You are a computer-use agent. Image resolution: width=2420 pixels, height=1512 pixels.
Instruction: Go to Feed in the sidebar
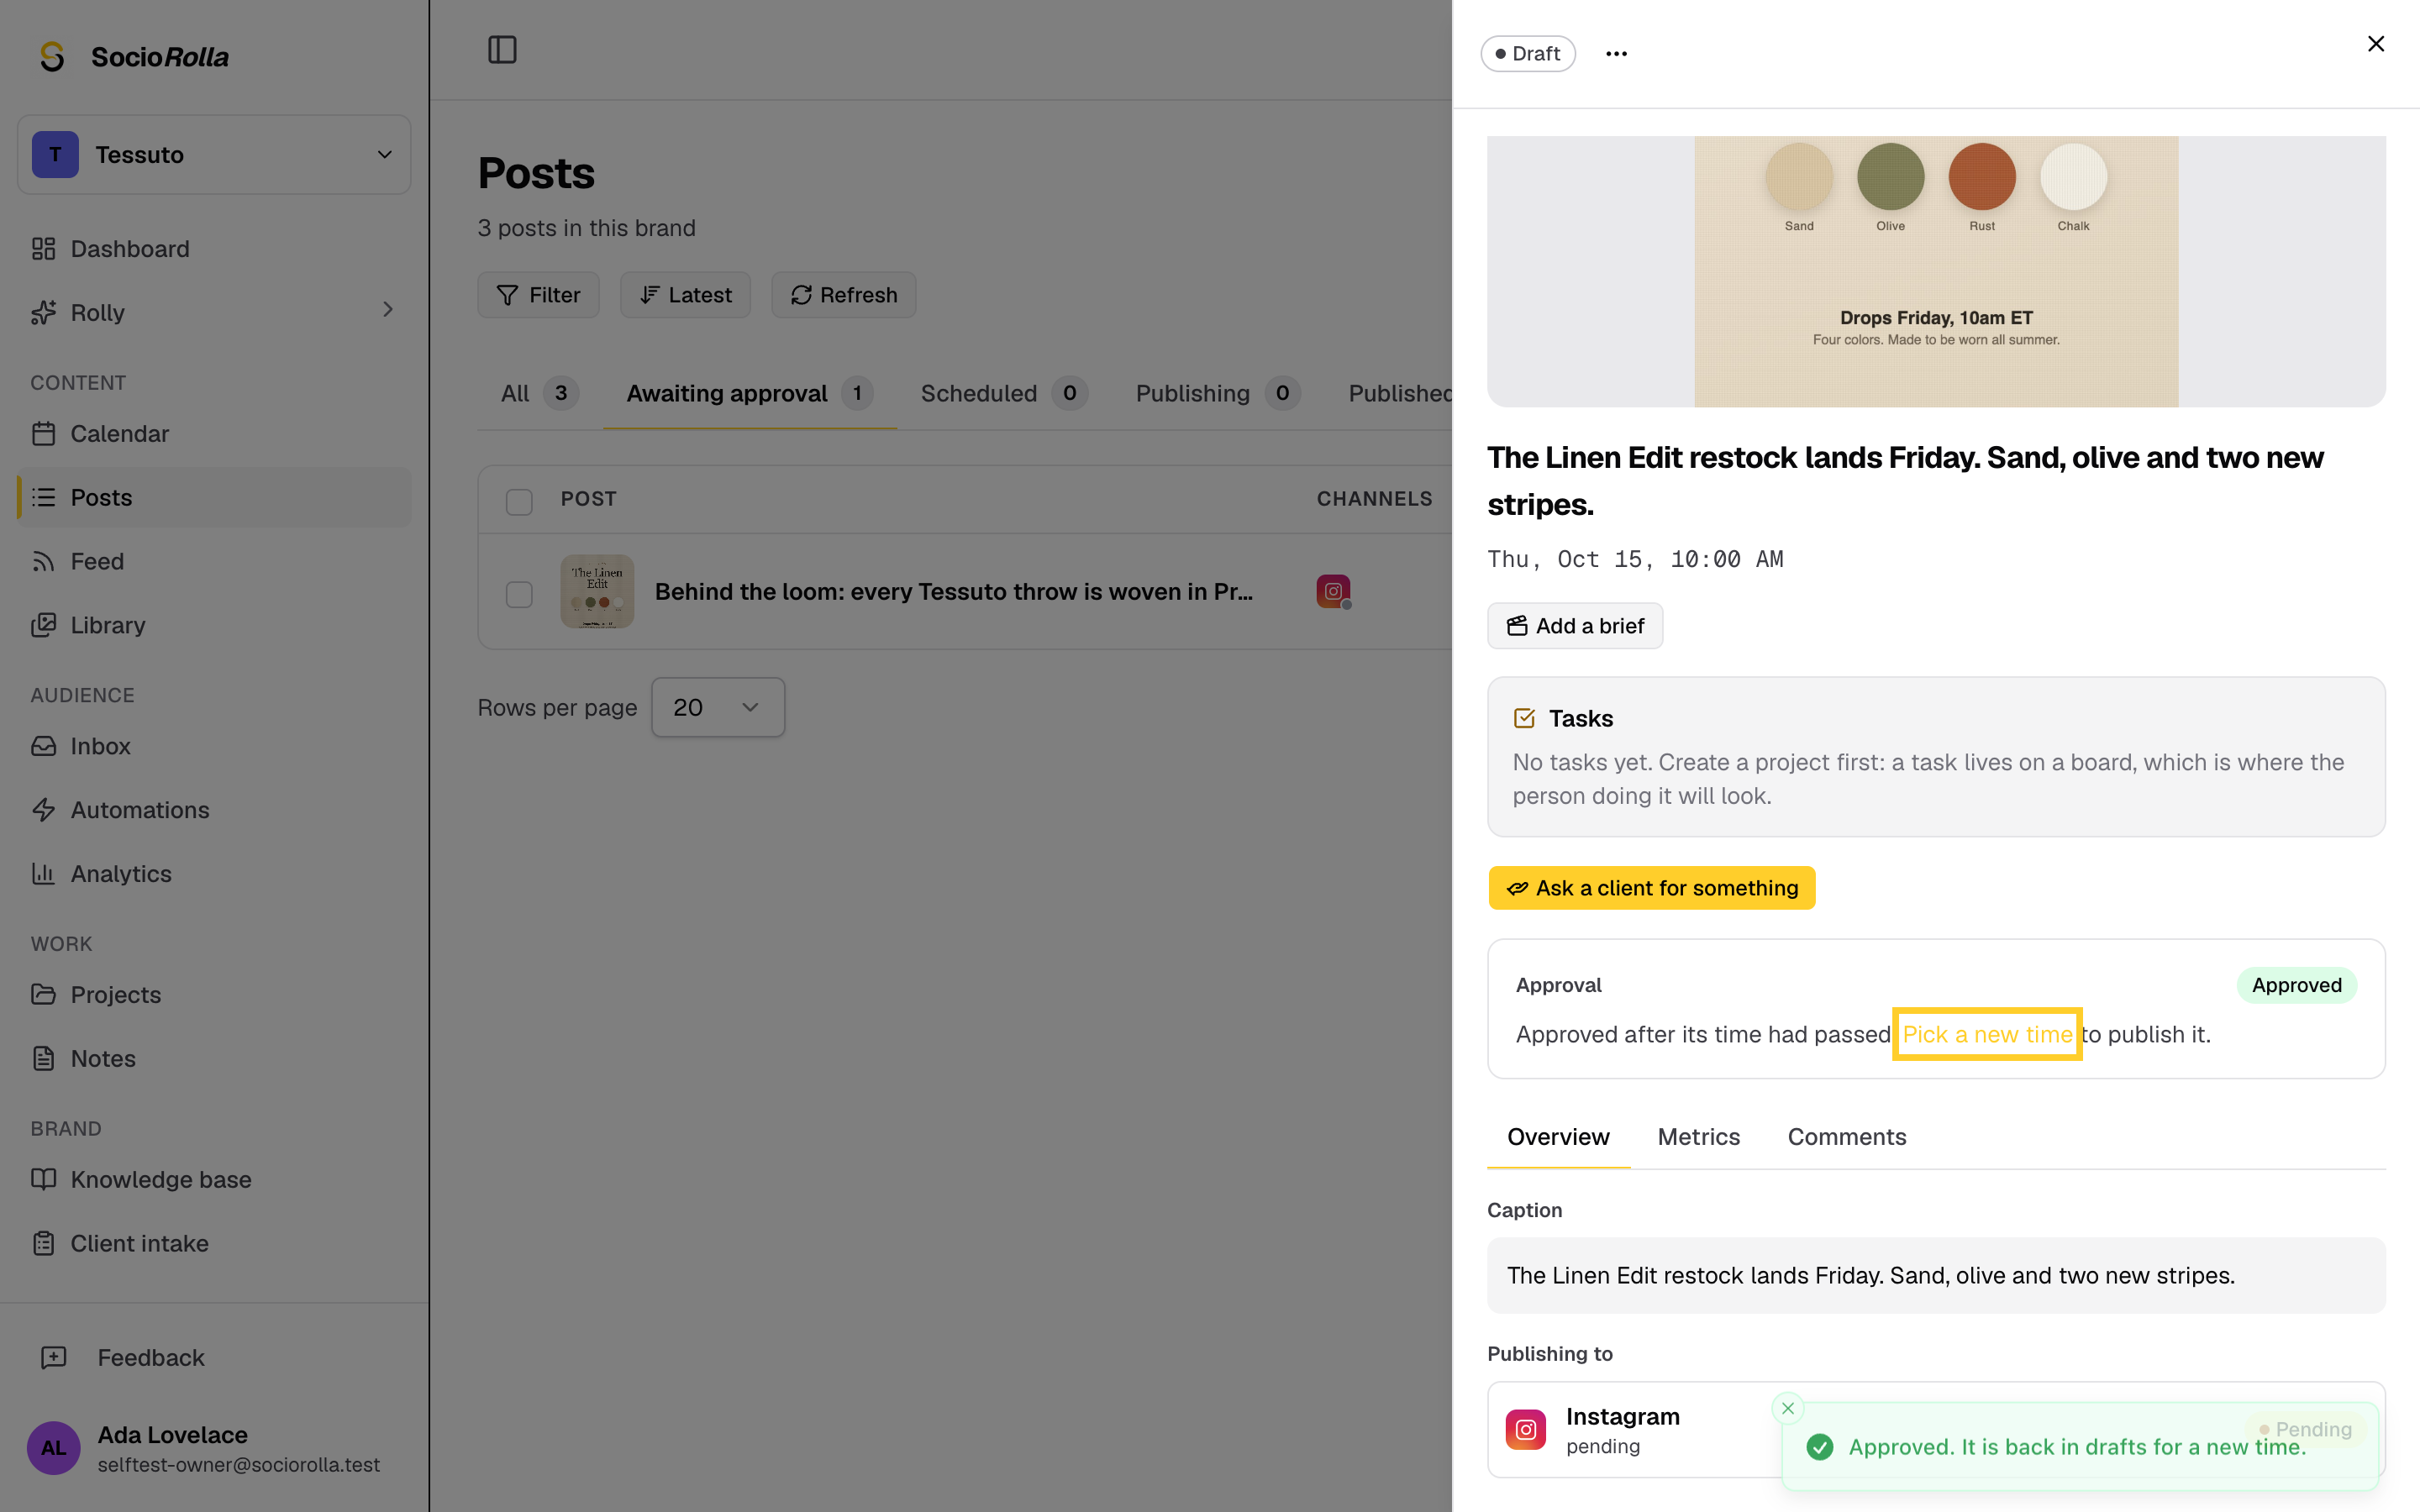[214, 561]
